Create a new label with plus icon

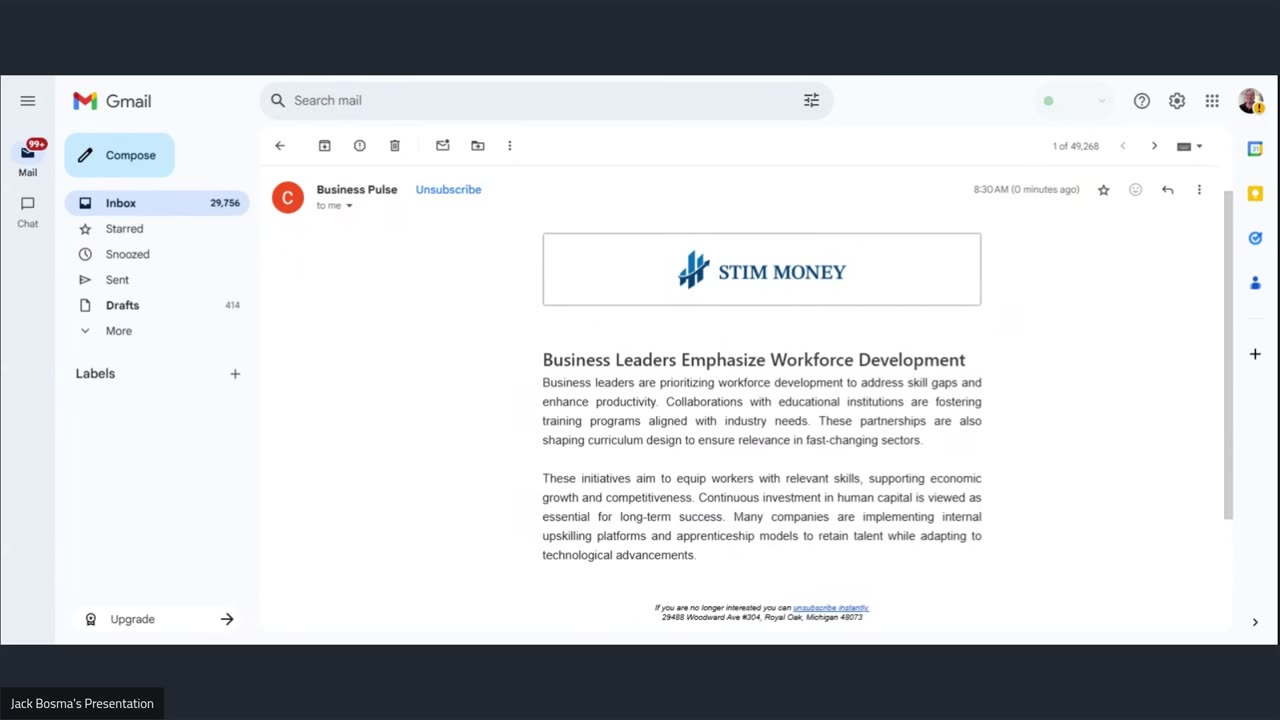point(235,374)
